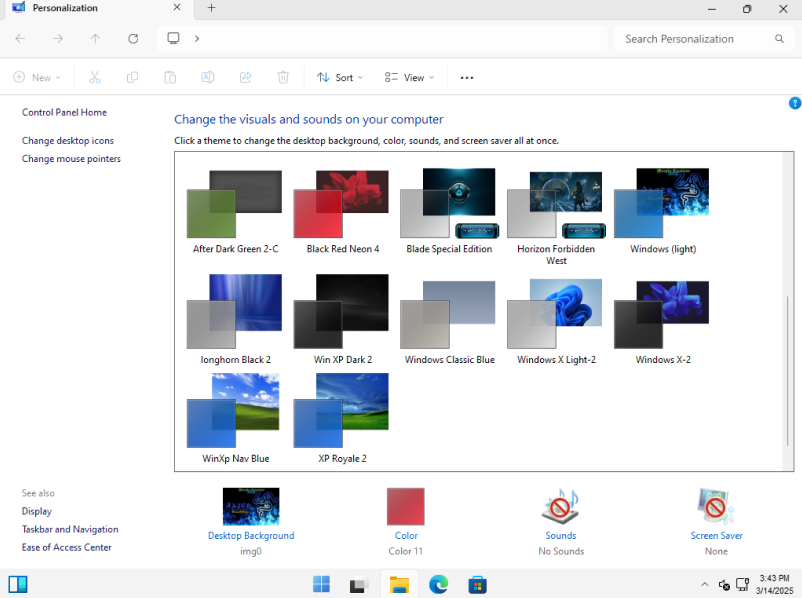Select the XP Royale 2 theme

(342, 418)
